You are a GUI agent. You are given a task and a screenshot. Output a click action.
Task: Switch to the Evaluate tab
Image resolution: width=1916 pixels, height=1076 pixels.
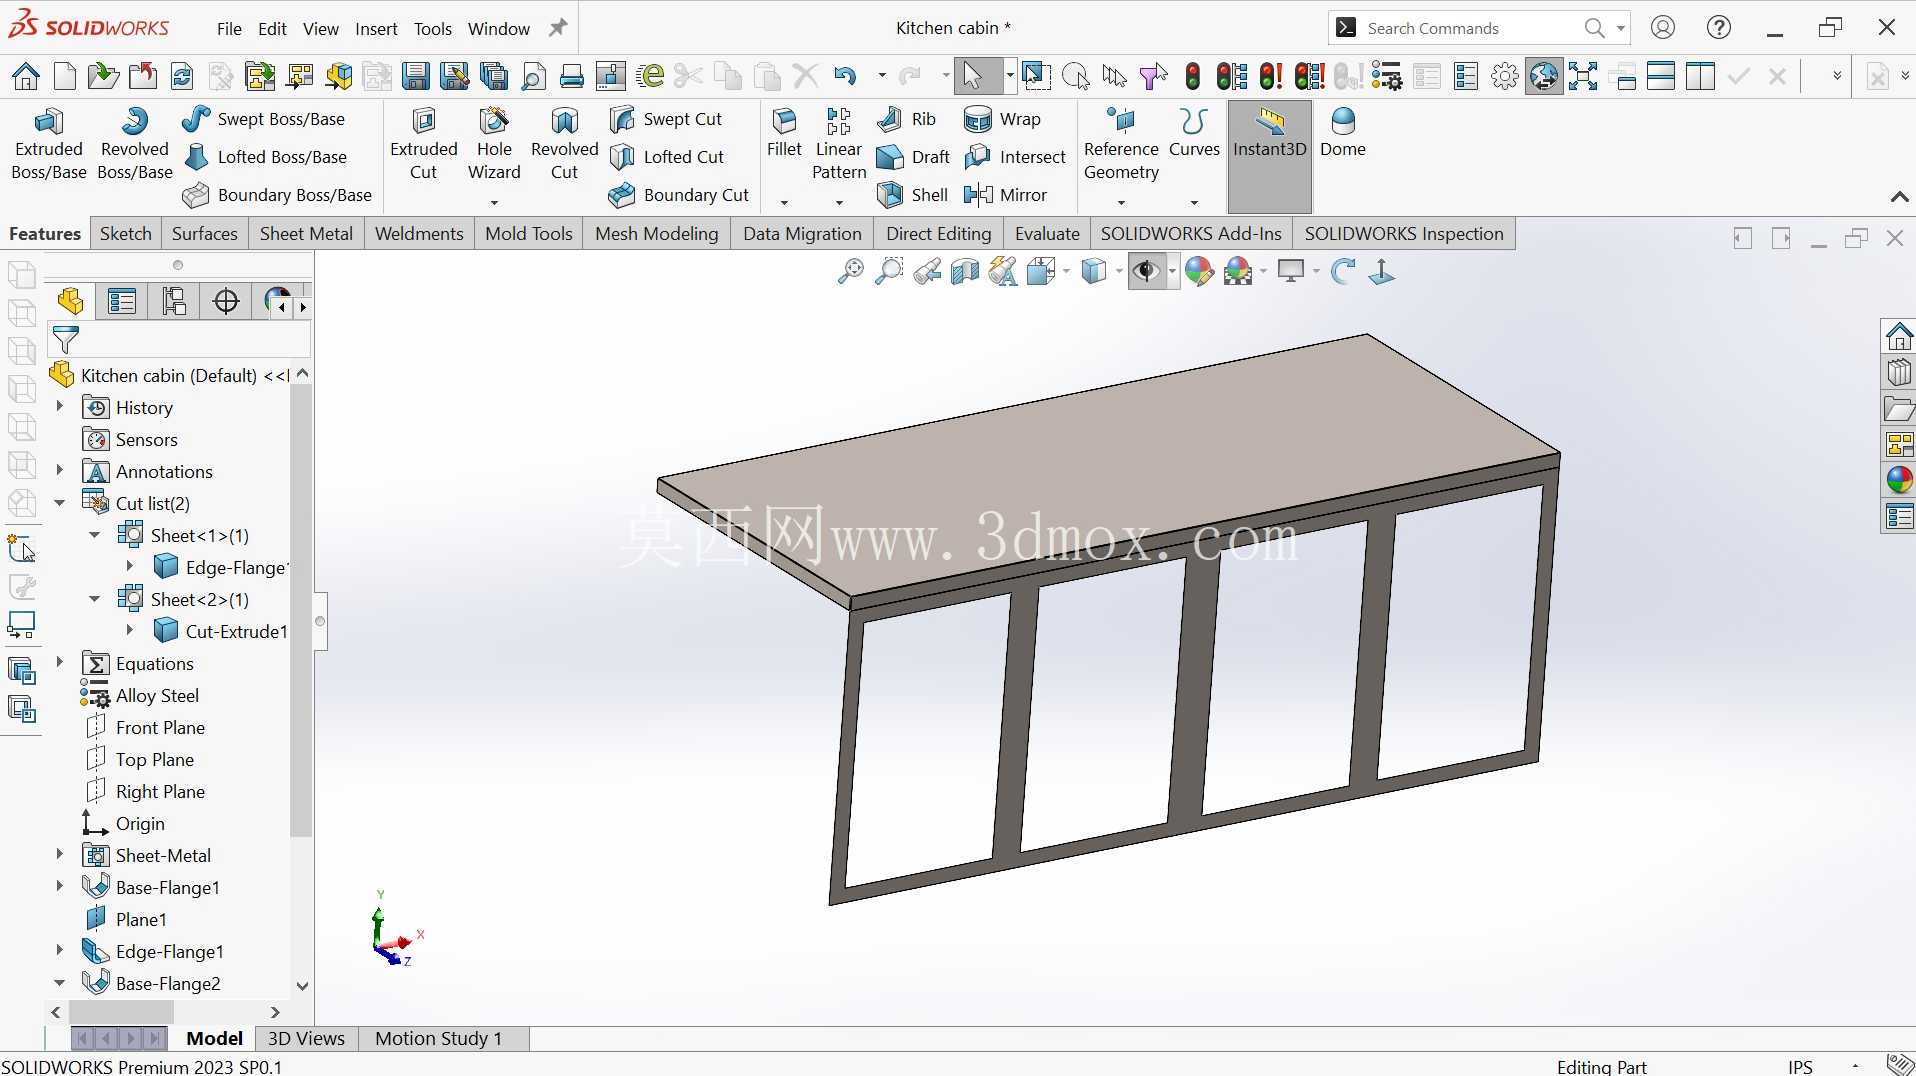click(1047, 234)
